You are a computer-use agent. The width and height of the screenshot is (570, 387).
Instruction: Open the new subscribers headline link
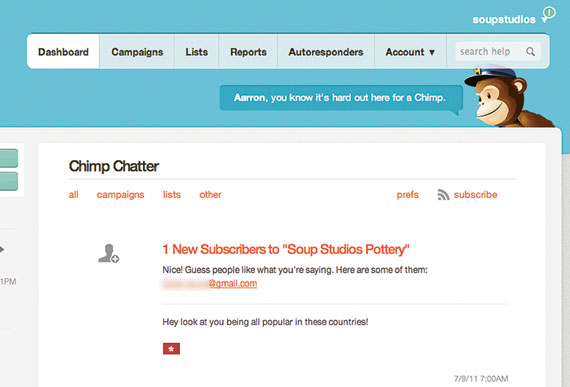pos(286,249)
